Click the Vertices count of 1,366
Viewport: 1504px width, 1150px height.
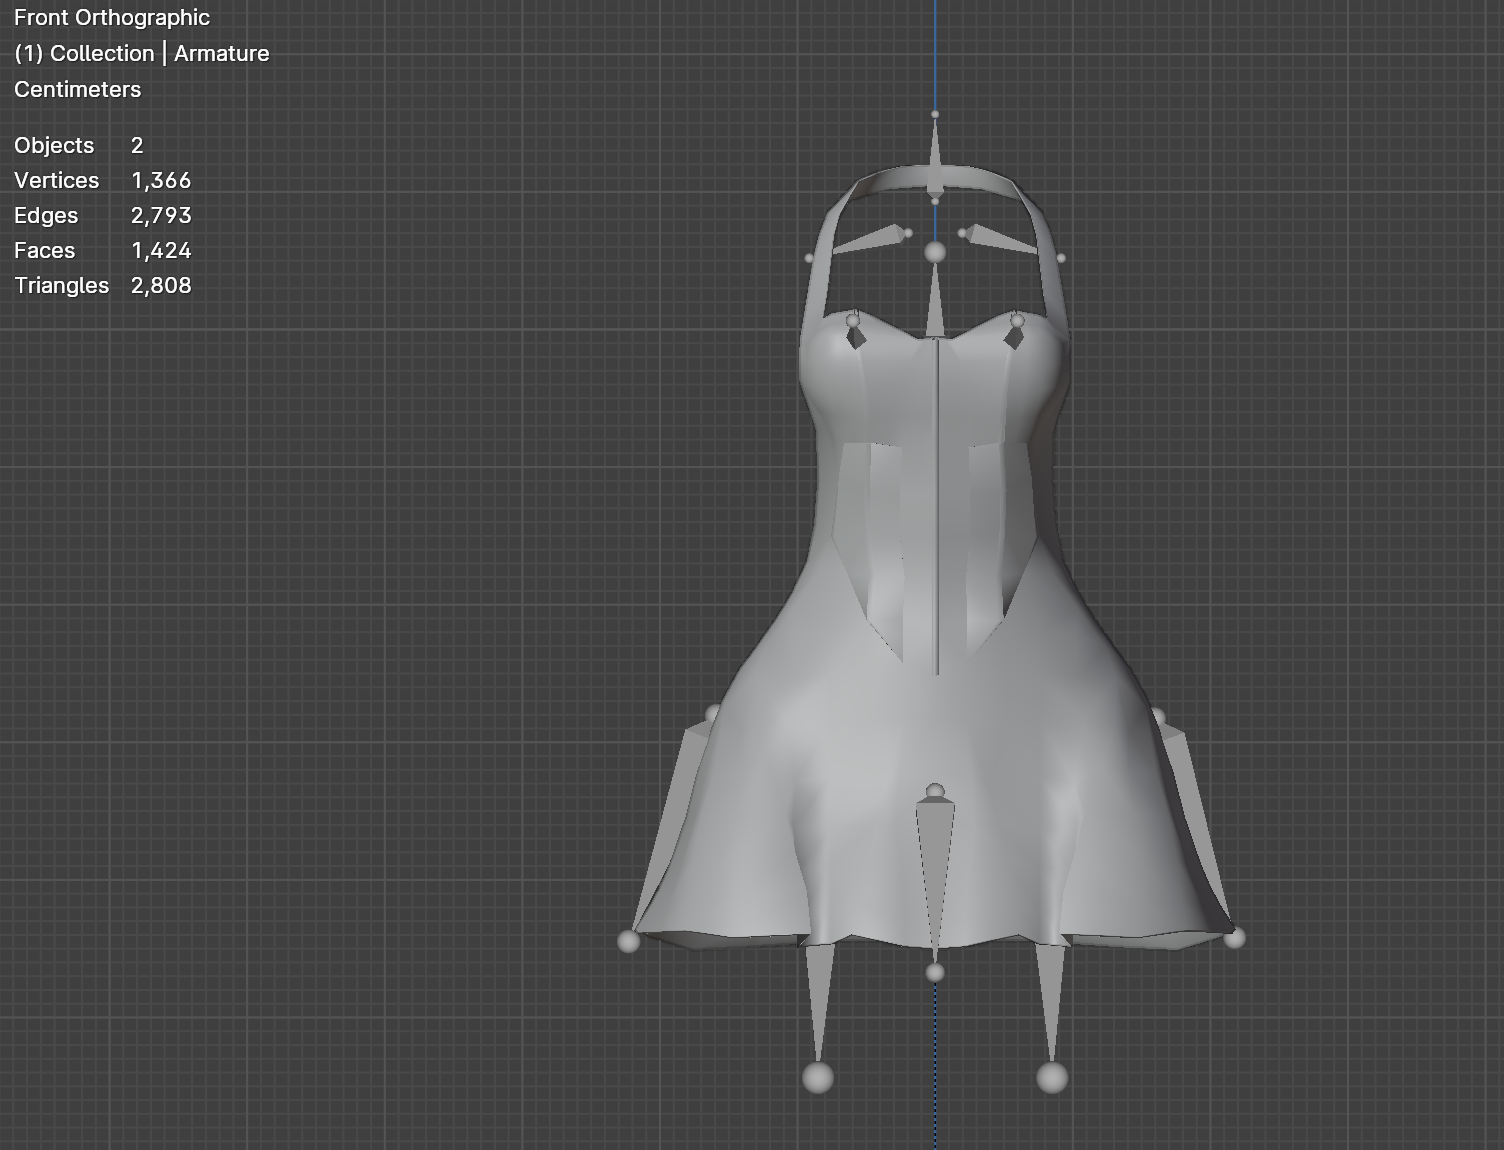162,180
